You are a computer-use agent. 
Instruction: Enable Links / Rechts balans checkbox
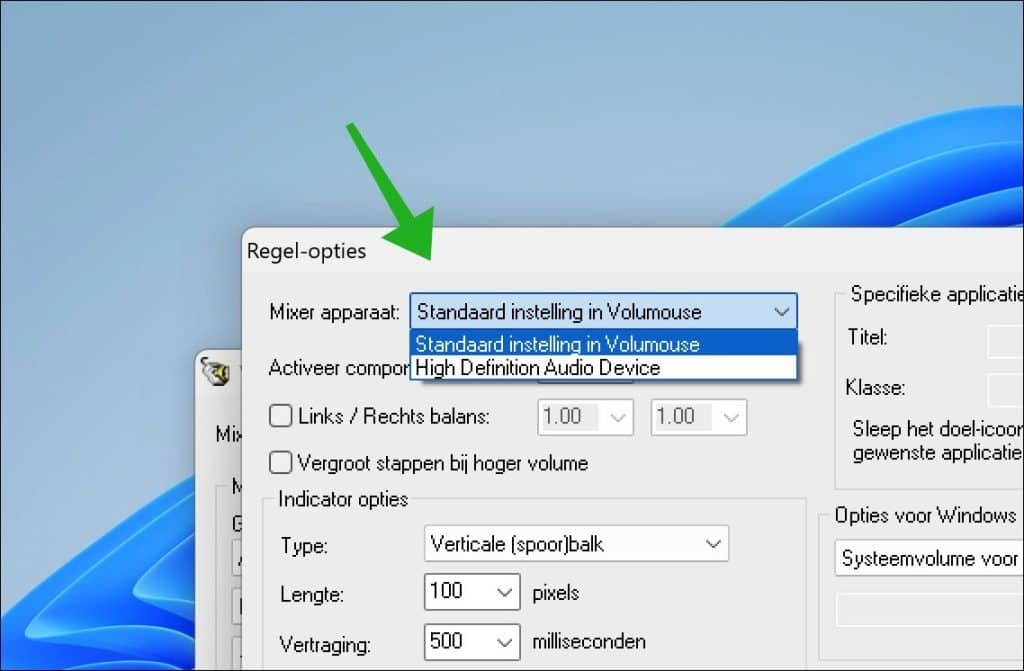pos(281,416)
